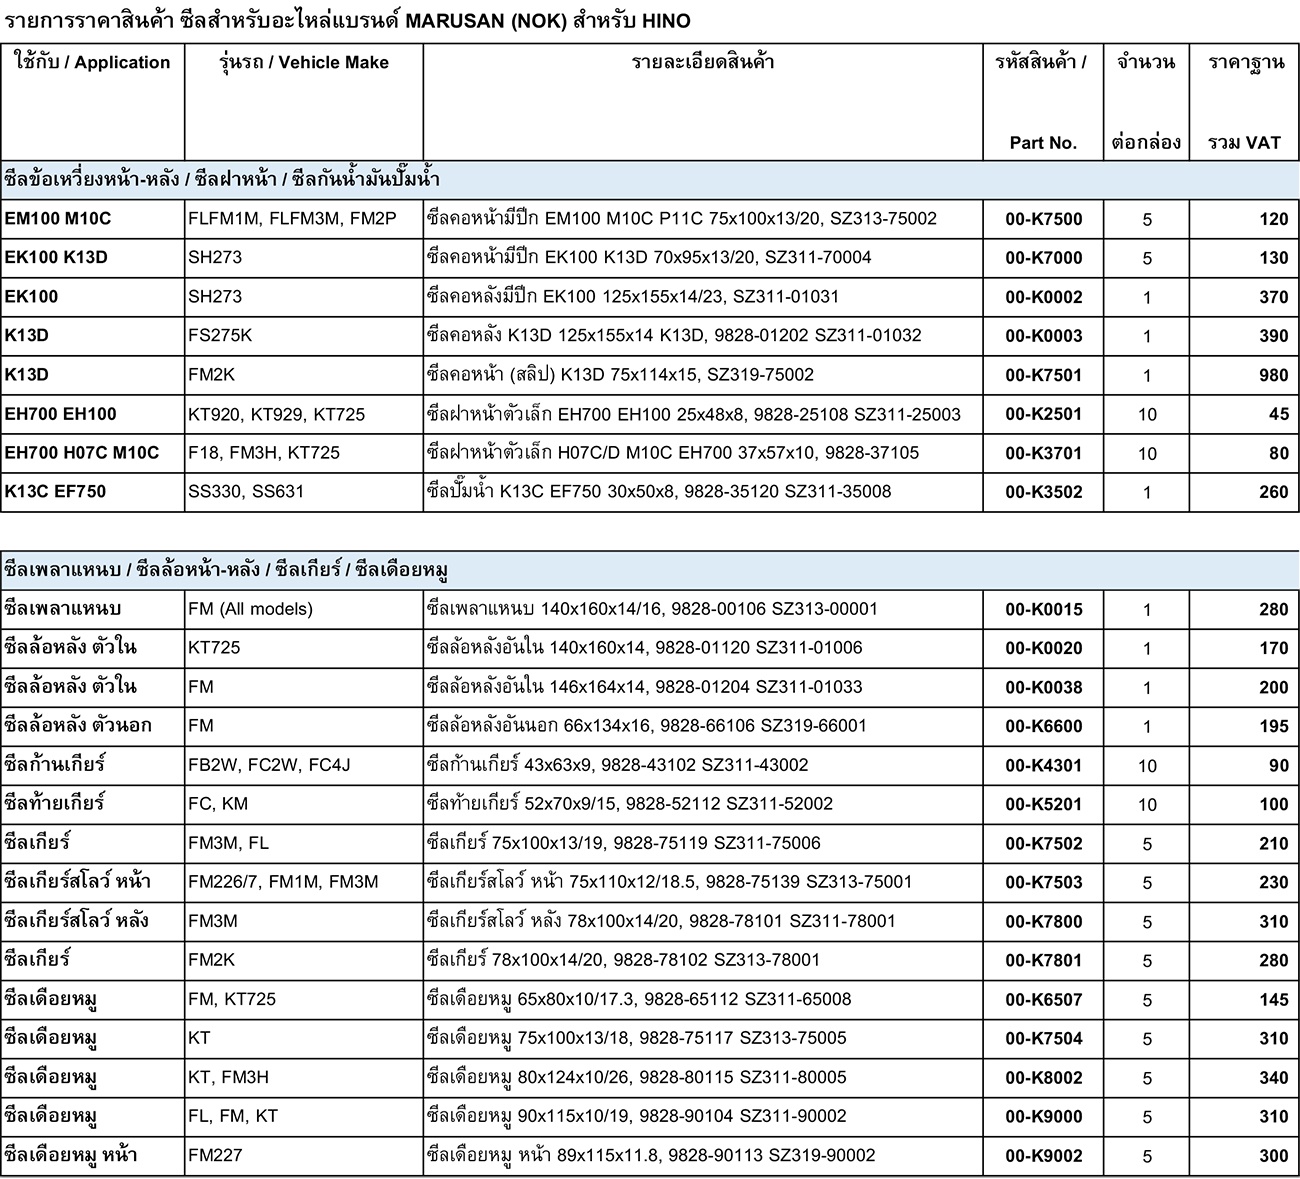Select vehicle make SS330, SS631
The image size is (1300, 1179).
coord(246,491)
